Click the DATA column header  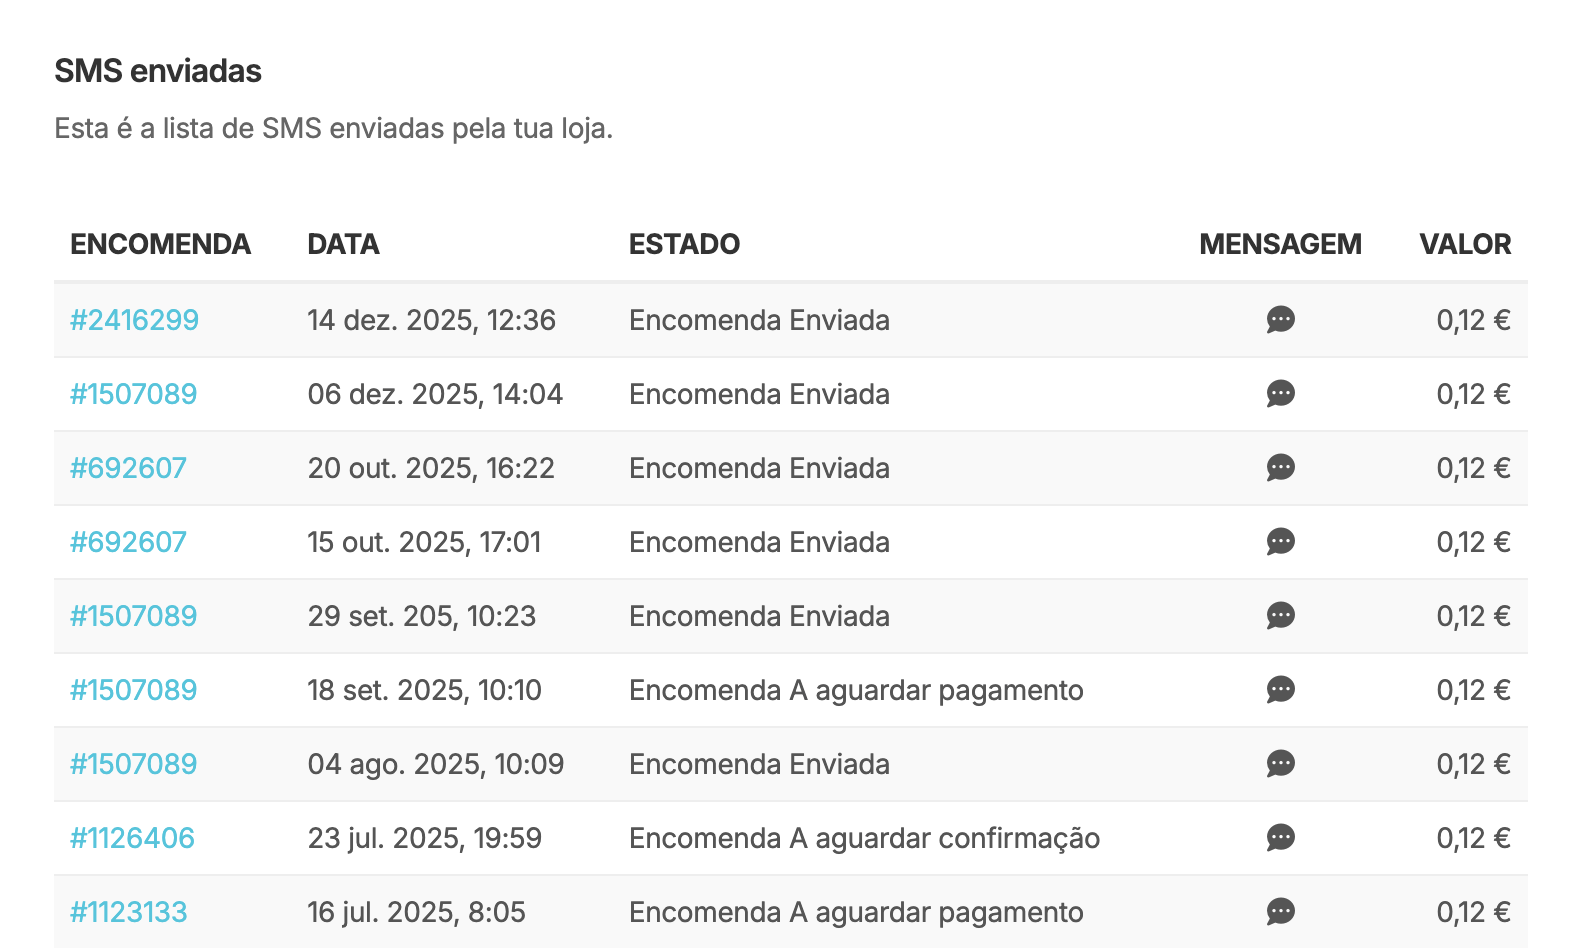click(x=343, y=244)
